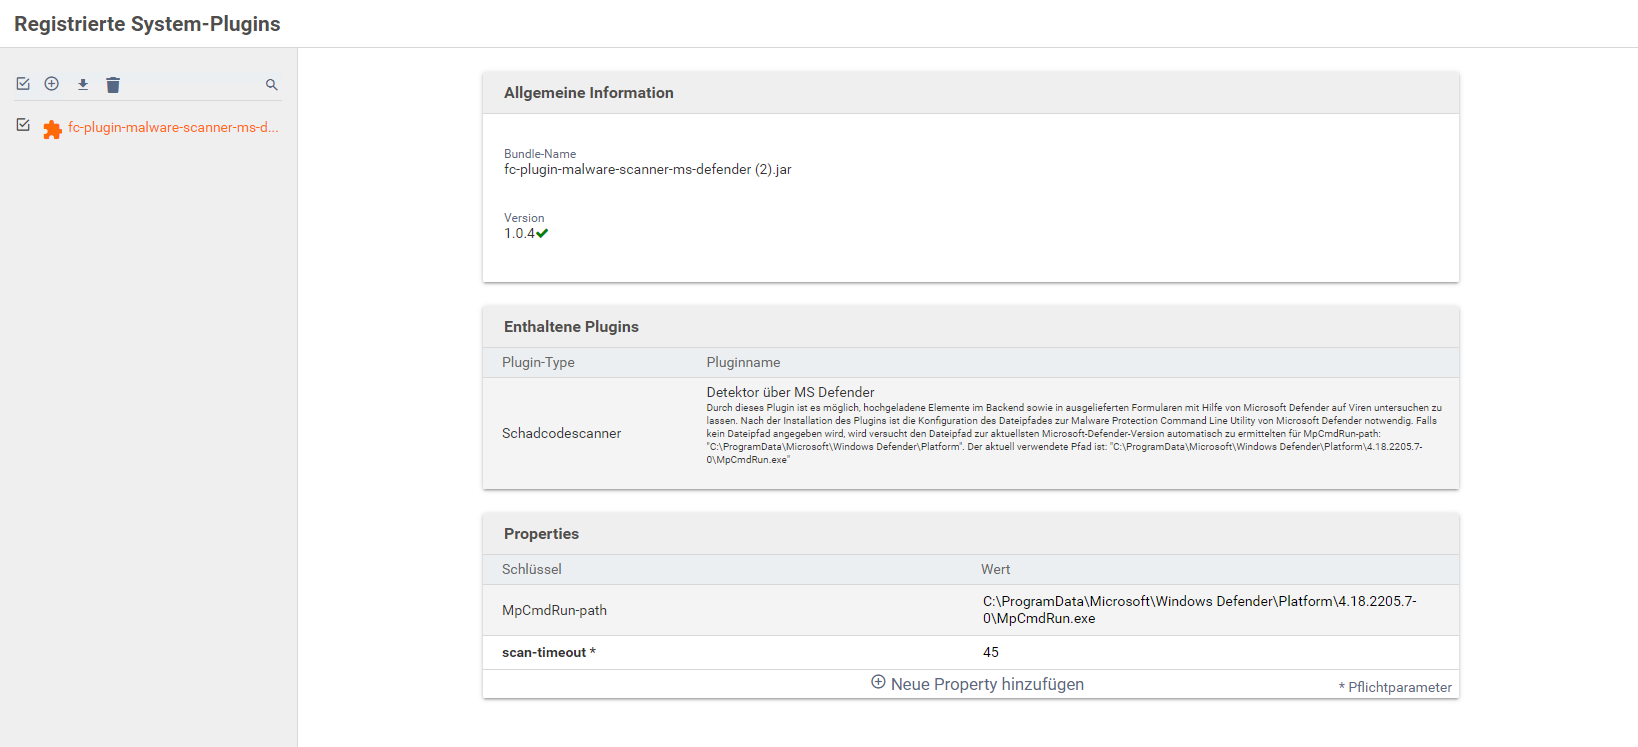Click the MpCmdRun-path property key
This screenshot has width=1638, height=747.
click(x=554, y=610)
